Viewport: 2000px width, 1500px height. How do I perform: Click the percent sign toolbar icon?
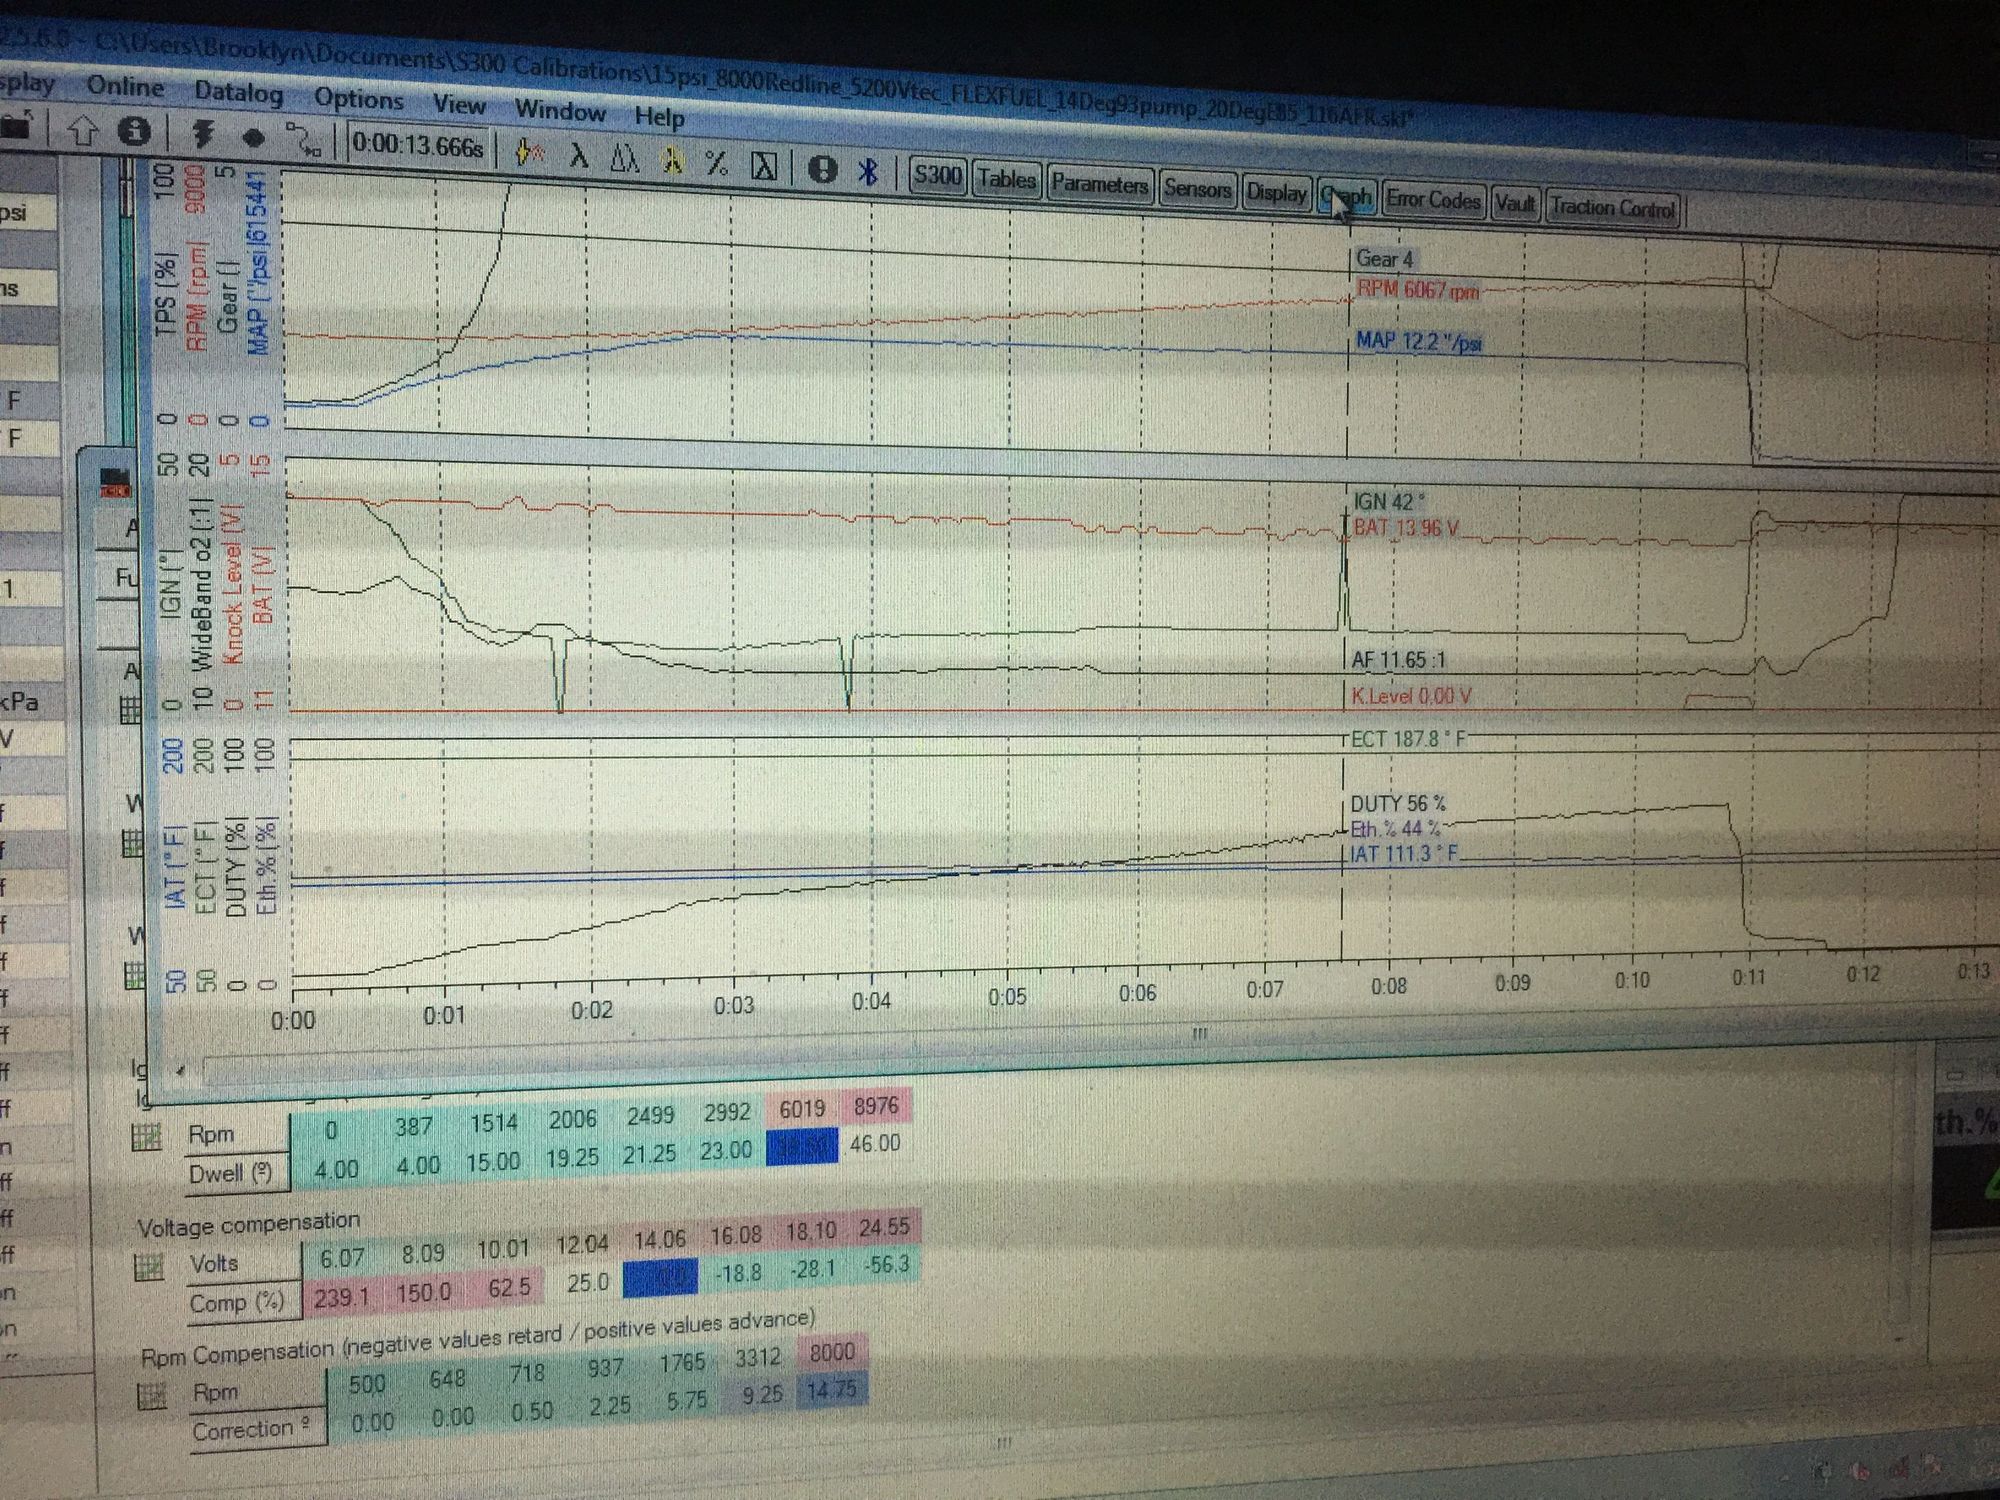tap(716, 163)
